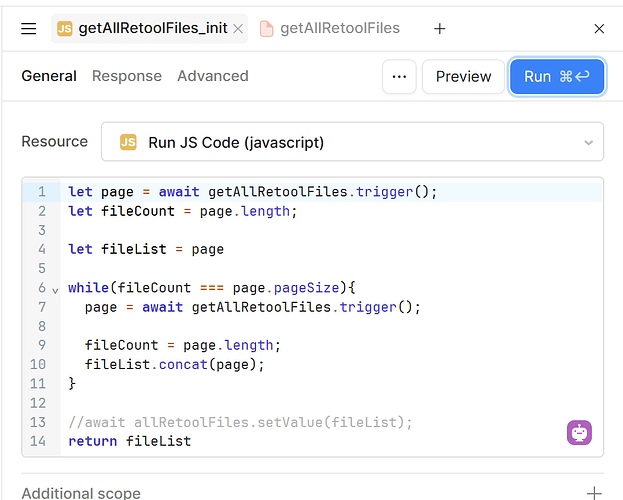Click 'fileCount = page.length;' on line 9
623x500 pixels.
click(x=183, y=345)
